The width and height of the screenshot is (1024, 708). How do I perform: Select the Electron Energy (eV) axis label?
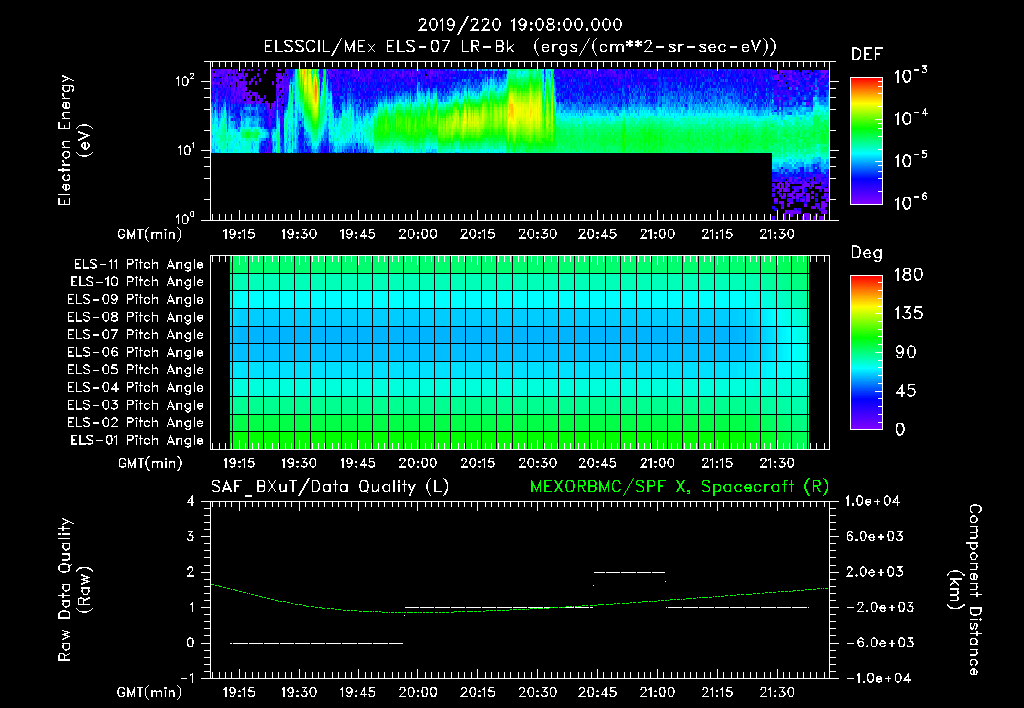[74, 140]
